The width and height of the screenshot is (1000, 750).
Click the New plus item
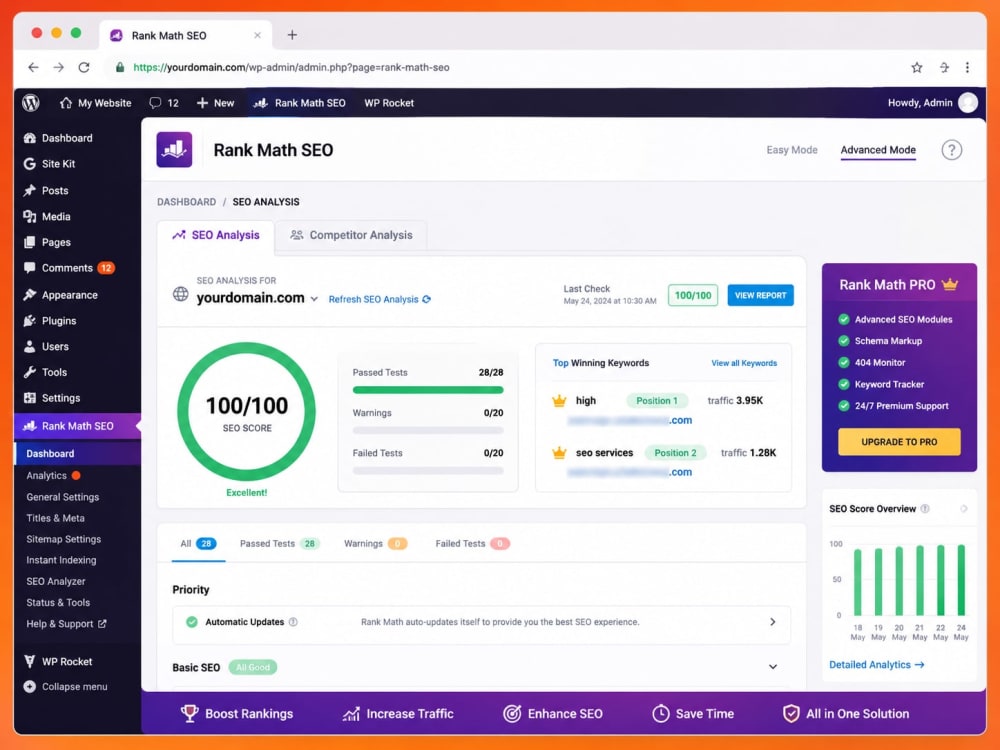point(216,103)
